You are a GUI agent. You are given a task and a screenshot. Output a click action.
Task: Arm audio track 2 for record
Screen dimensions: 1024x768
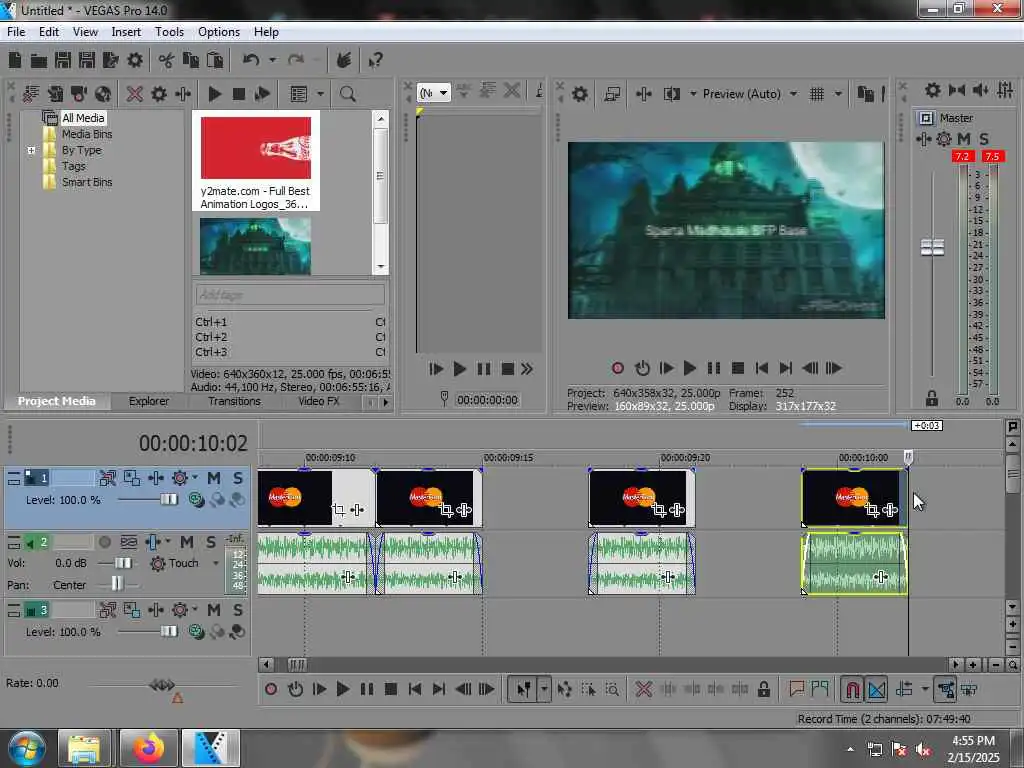click(x=104, y=542)
